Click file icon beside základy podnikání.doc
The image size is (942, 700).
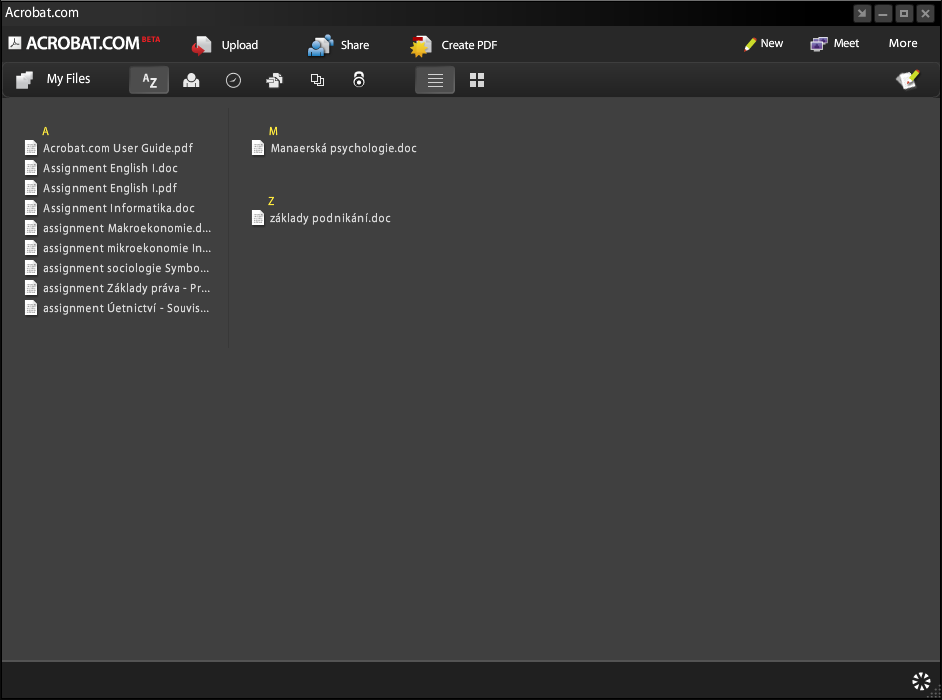(258, 218)
